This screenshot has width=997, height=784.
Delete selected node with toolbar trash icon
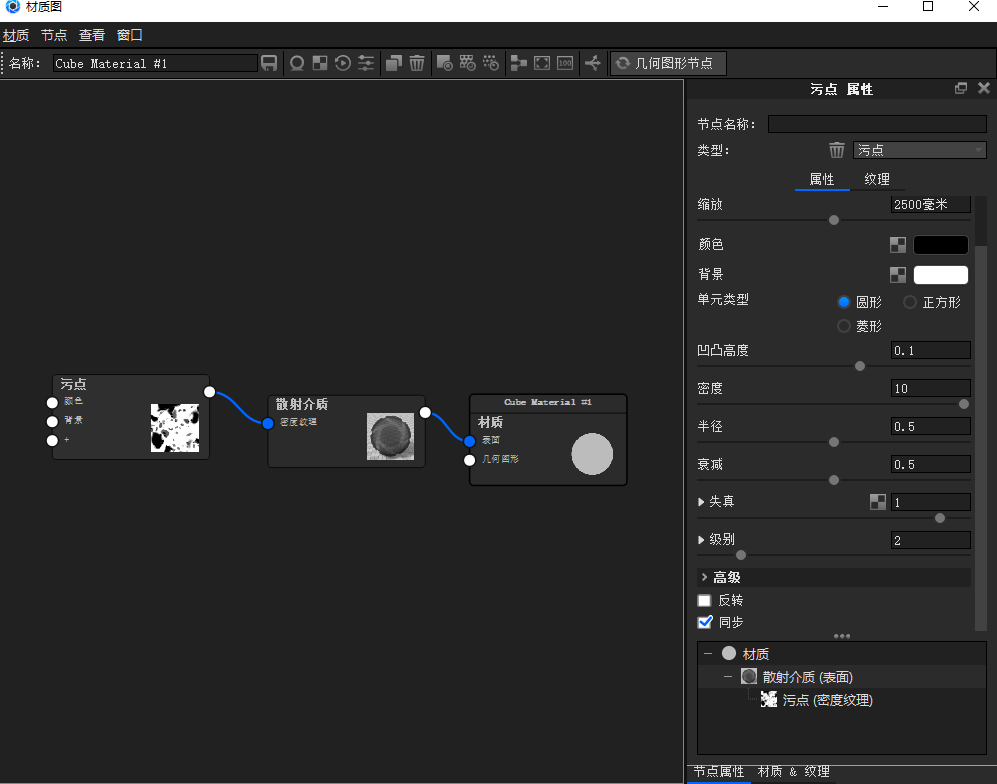416,63
